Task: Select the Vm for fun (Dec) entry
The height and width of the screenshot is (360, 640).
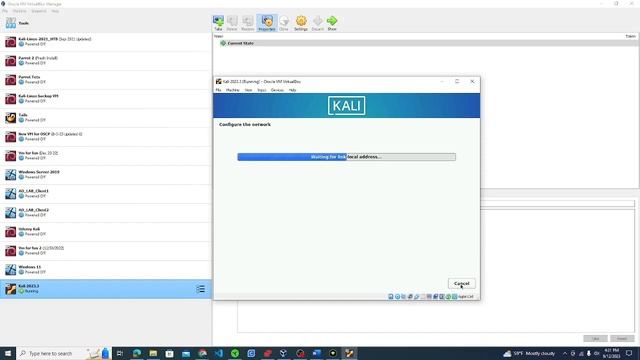Action: coord(106,156)
